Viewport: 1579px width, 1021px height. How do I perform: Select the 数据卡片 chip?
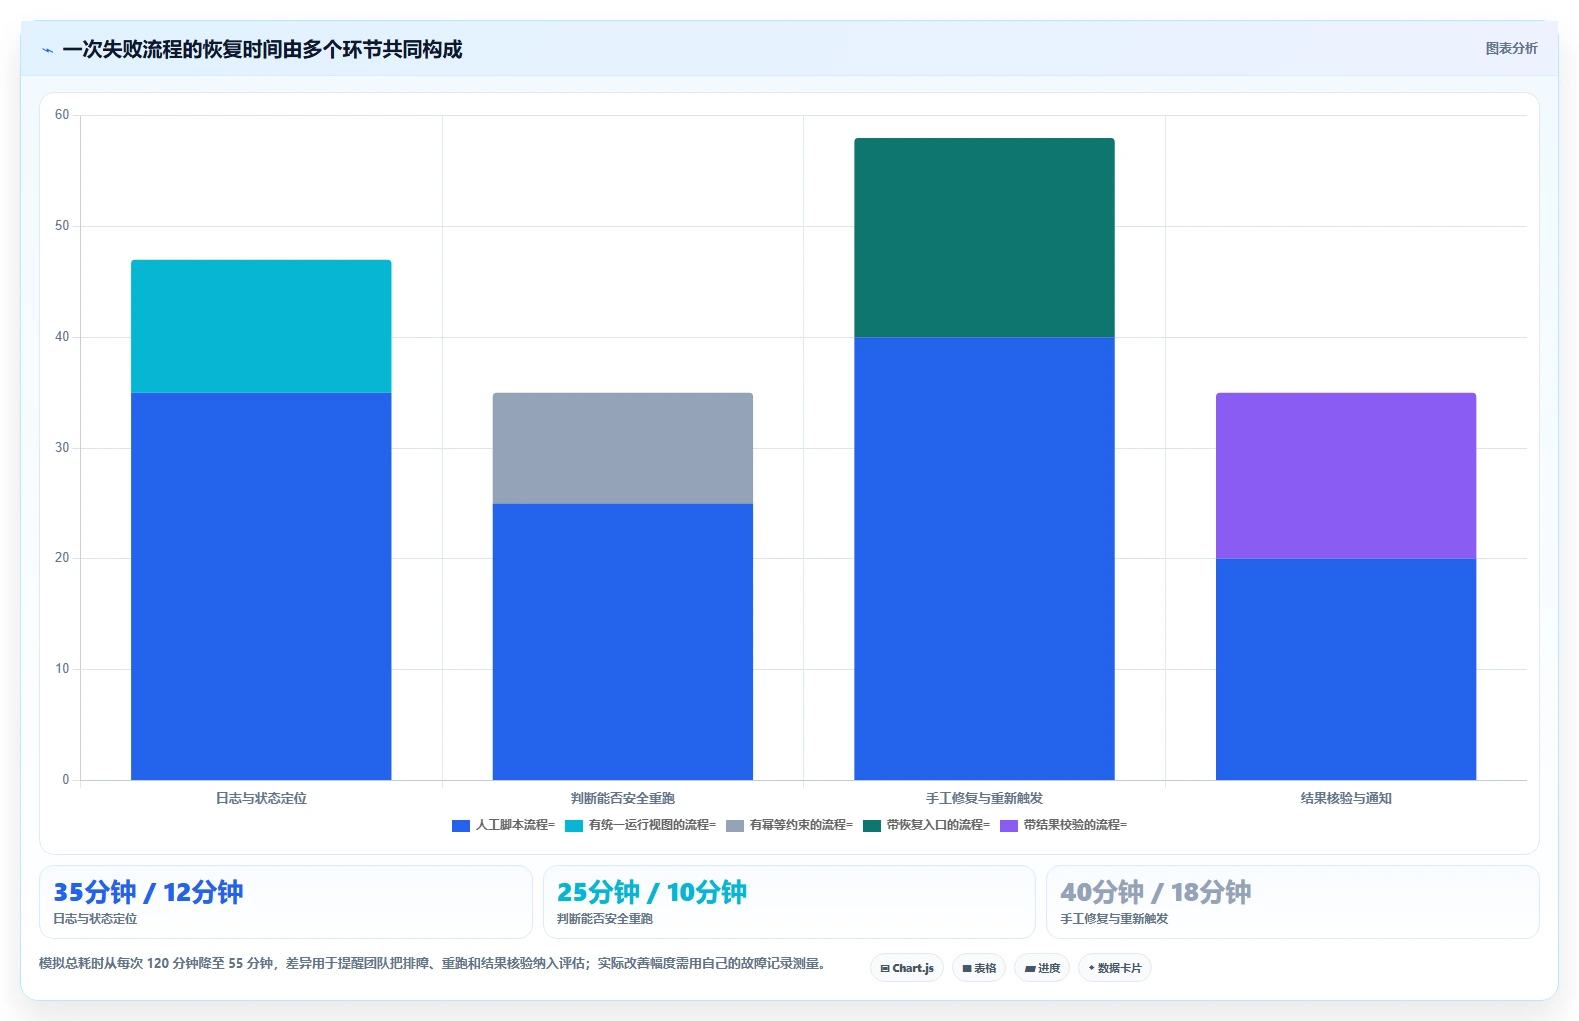click(x=1115, y=968)
